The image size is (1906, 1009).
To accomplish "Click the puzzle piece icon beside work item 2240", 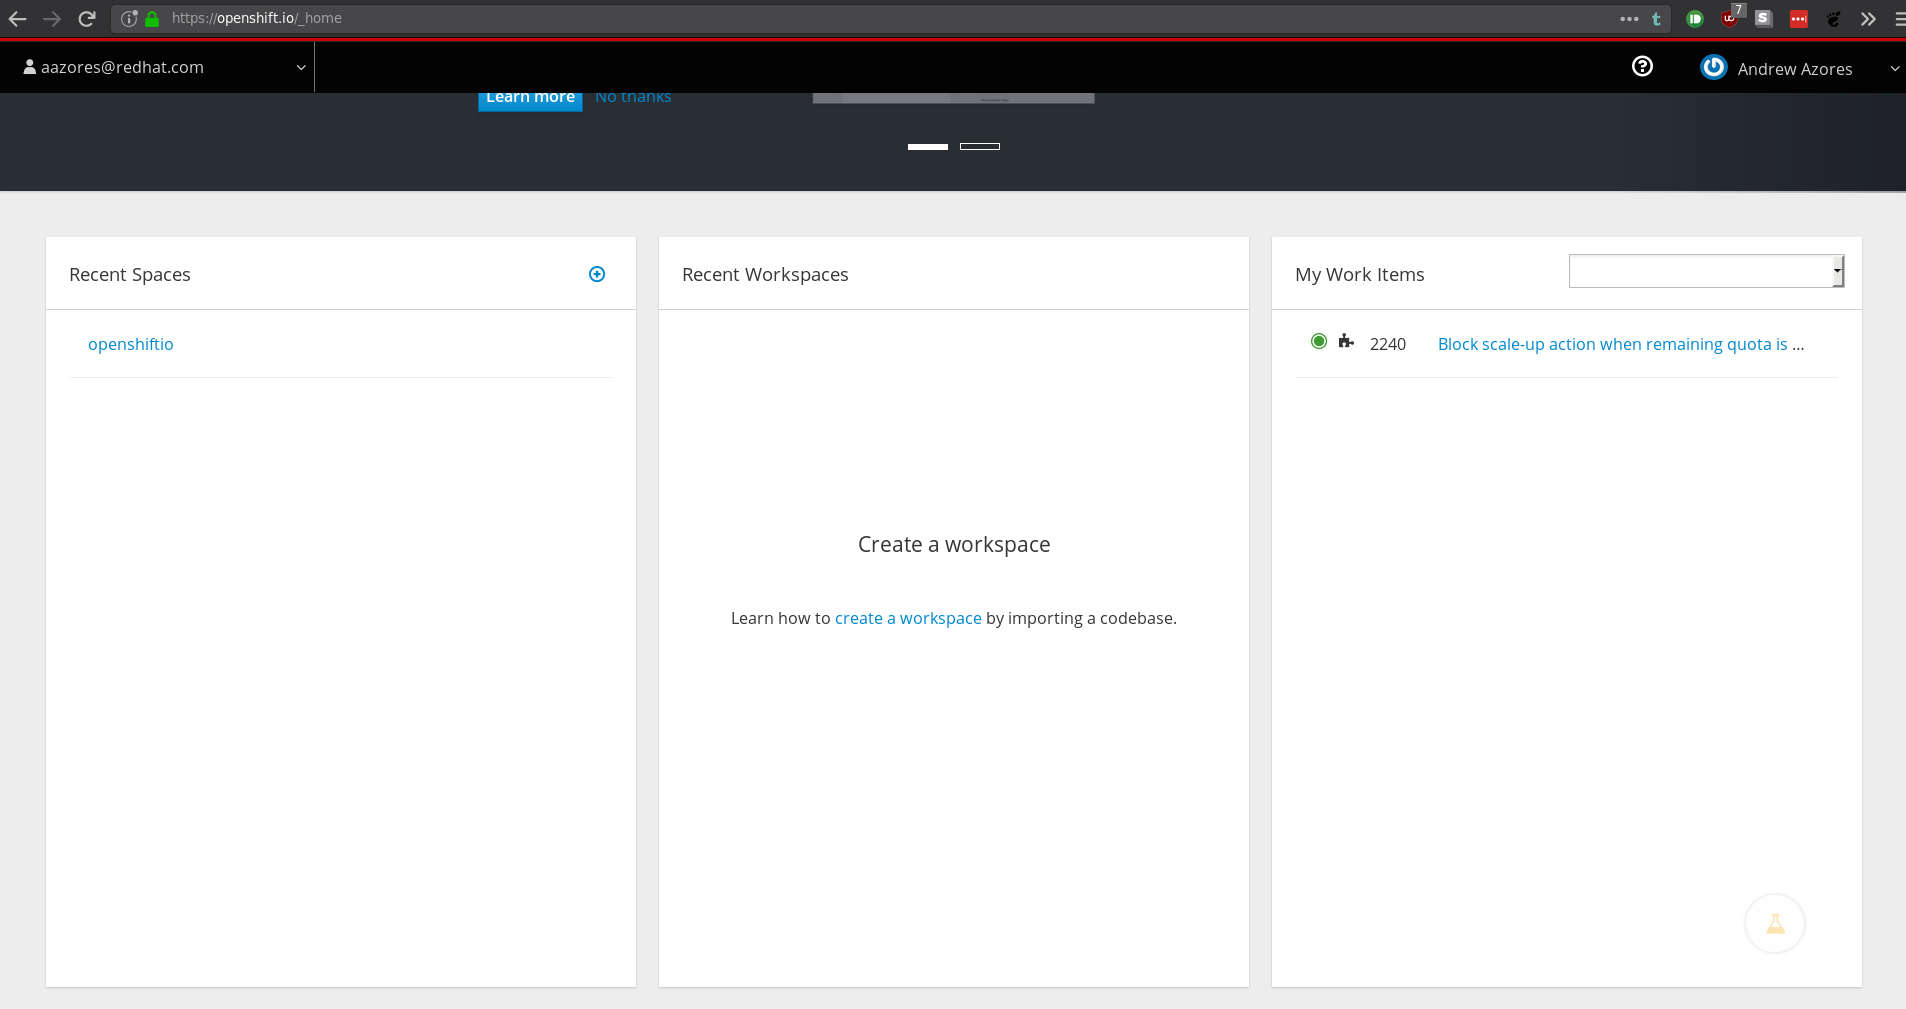I will click(x=1347, y=342).
